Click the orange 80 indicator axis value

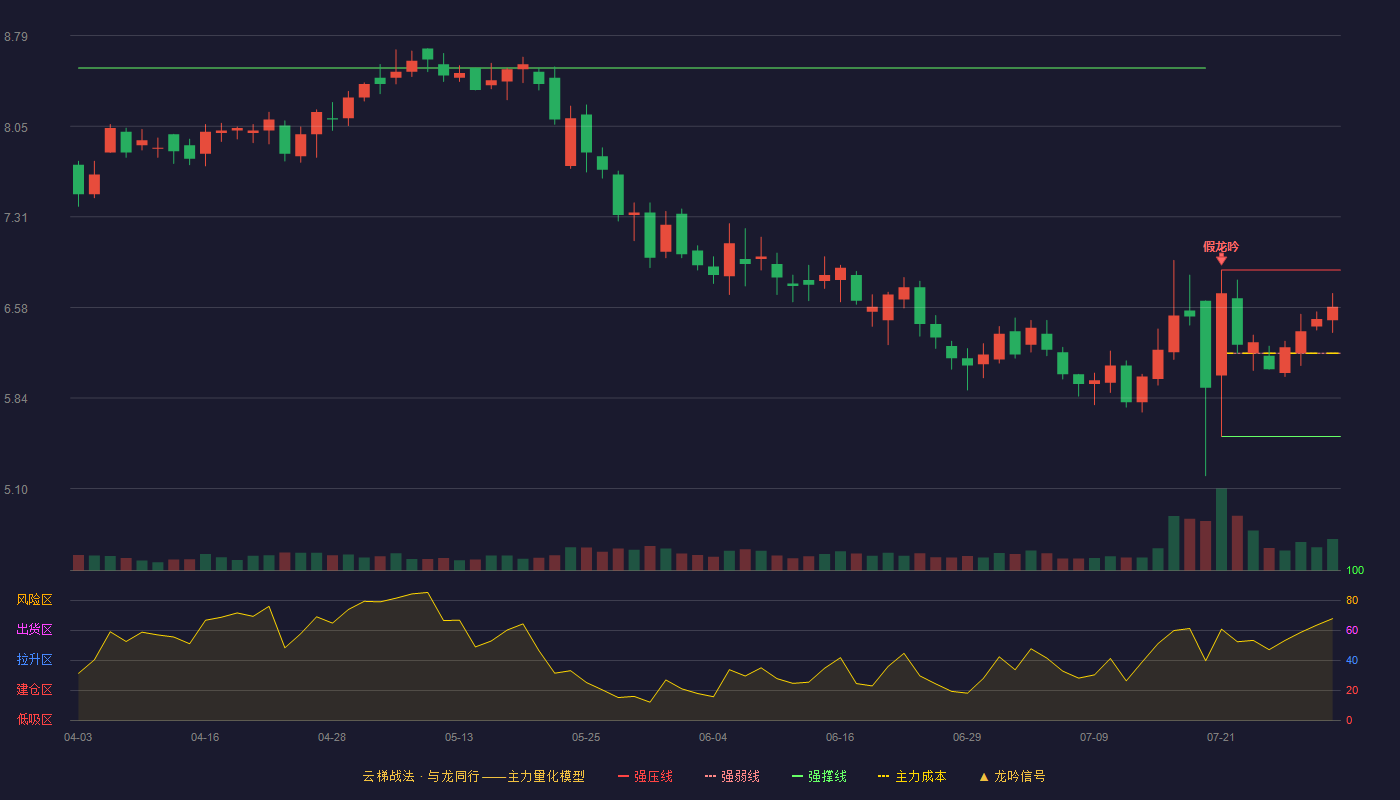(x=1352, y=600)
